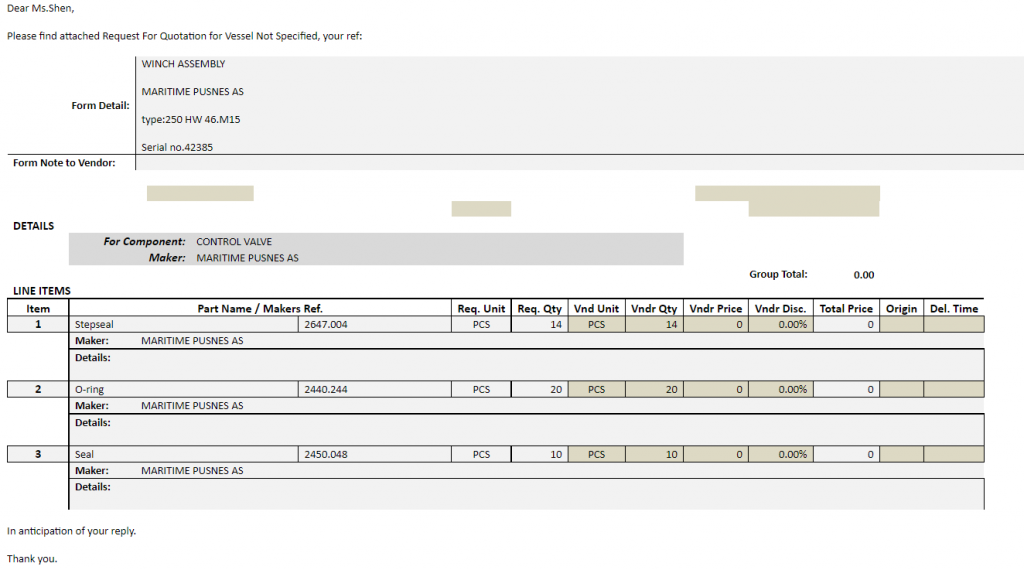Click the Part Name / Makers Ref. header
This screenshot has height=570, width=1024.
(x=260, y=309)
